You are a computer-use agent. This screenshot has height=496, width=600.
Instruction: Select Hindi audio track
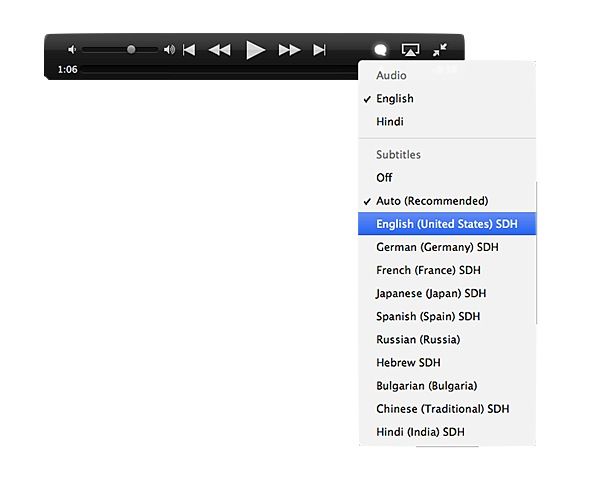pyautogui.click(x=447, y=122)
